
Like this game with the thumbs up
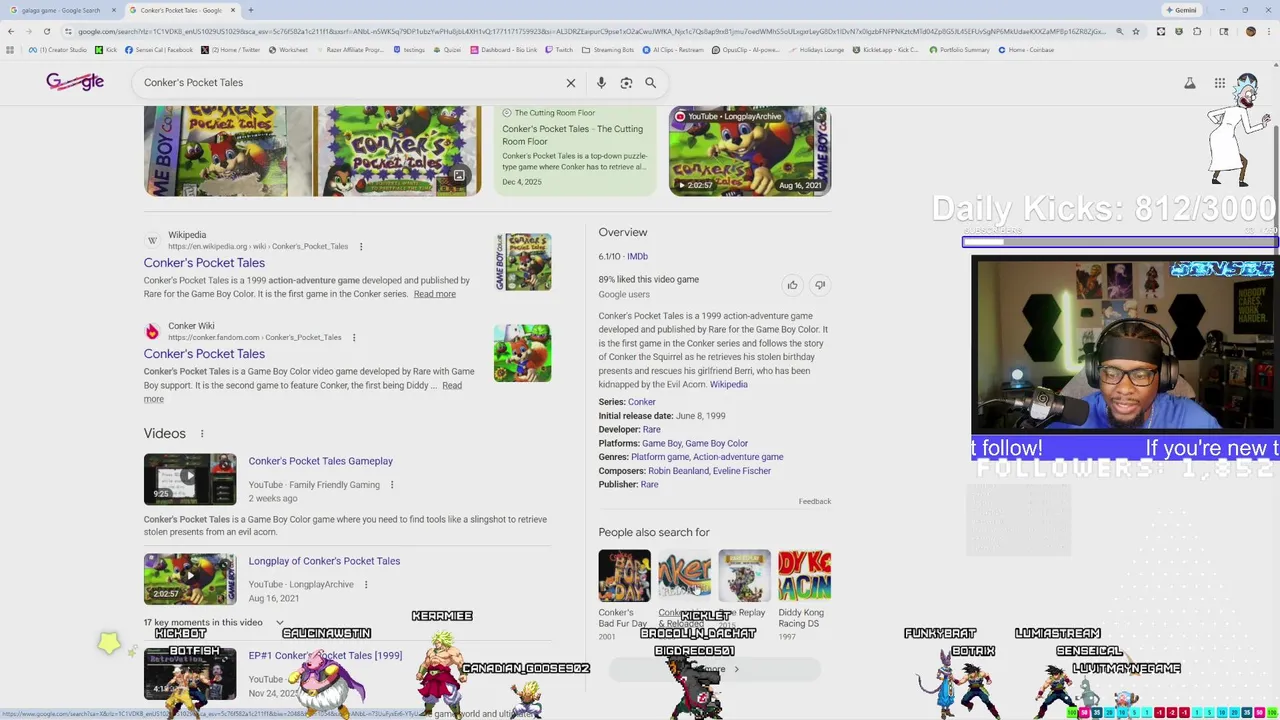792,285
